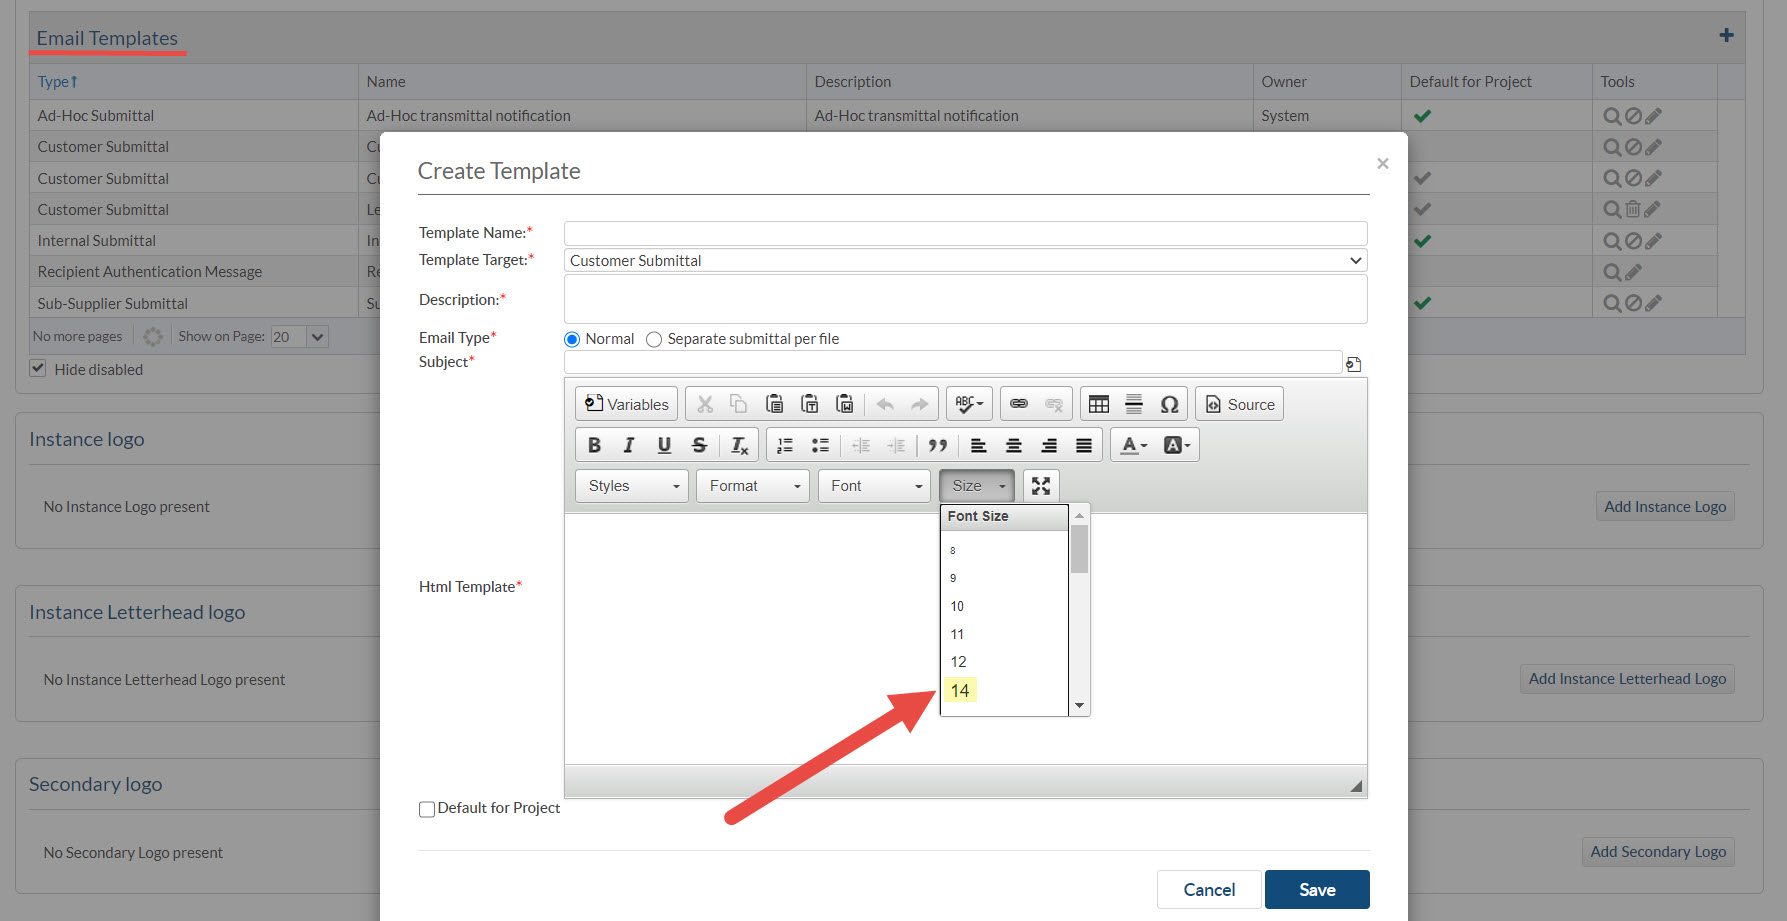Click the Cut scissors icon

pos(705,404)
